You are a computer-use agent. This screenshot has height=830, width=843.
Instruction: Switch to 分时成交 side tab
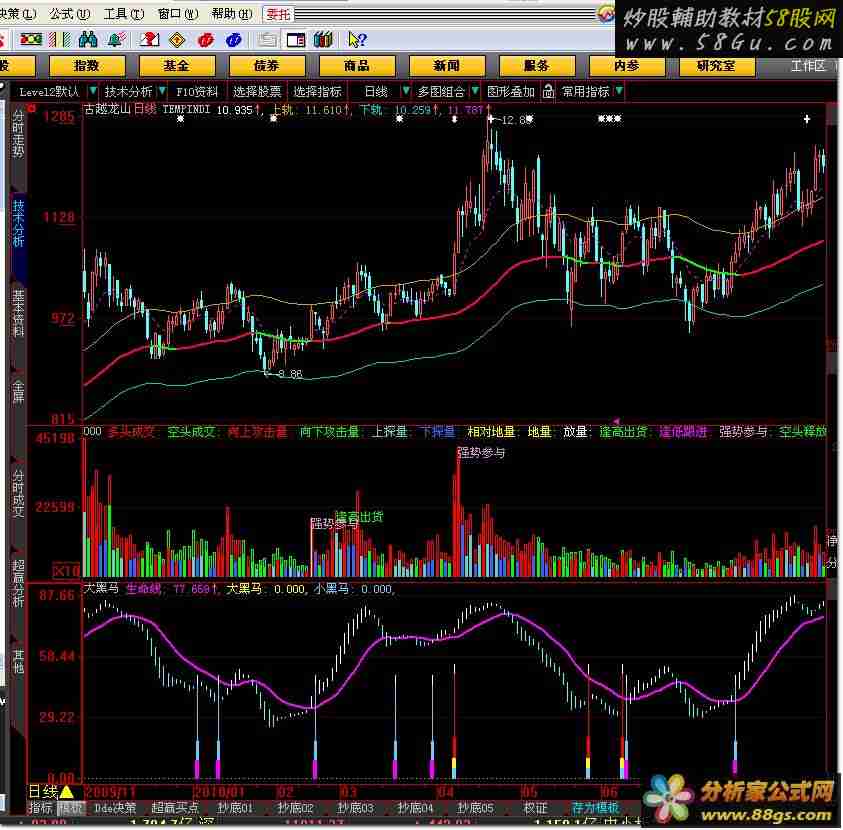coord(18,493)
